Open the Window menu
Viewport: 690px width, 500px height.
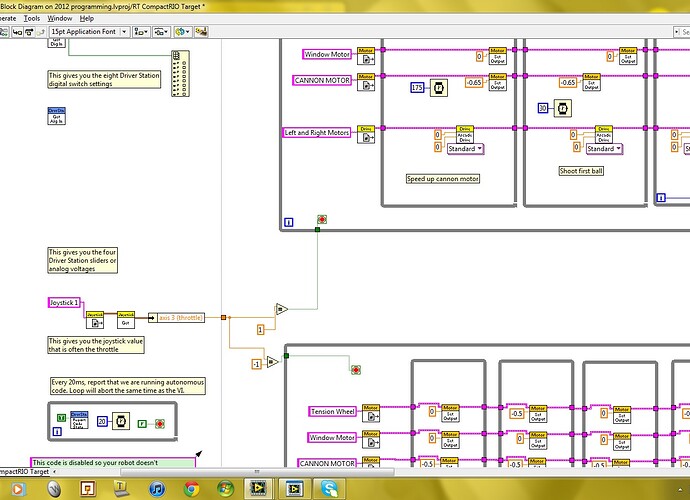[59, 18]
